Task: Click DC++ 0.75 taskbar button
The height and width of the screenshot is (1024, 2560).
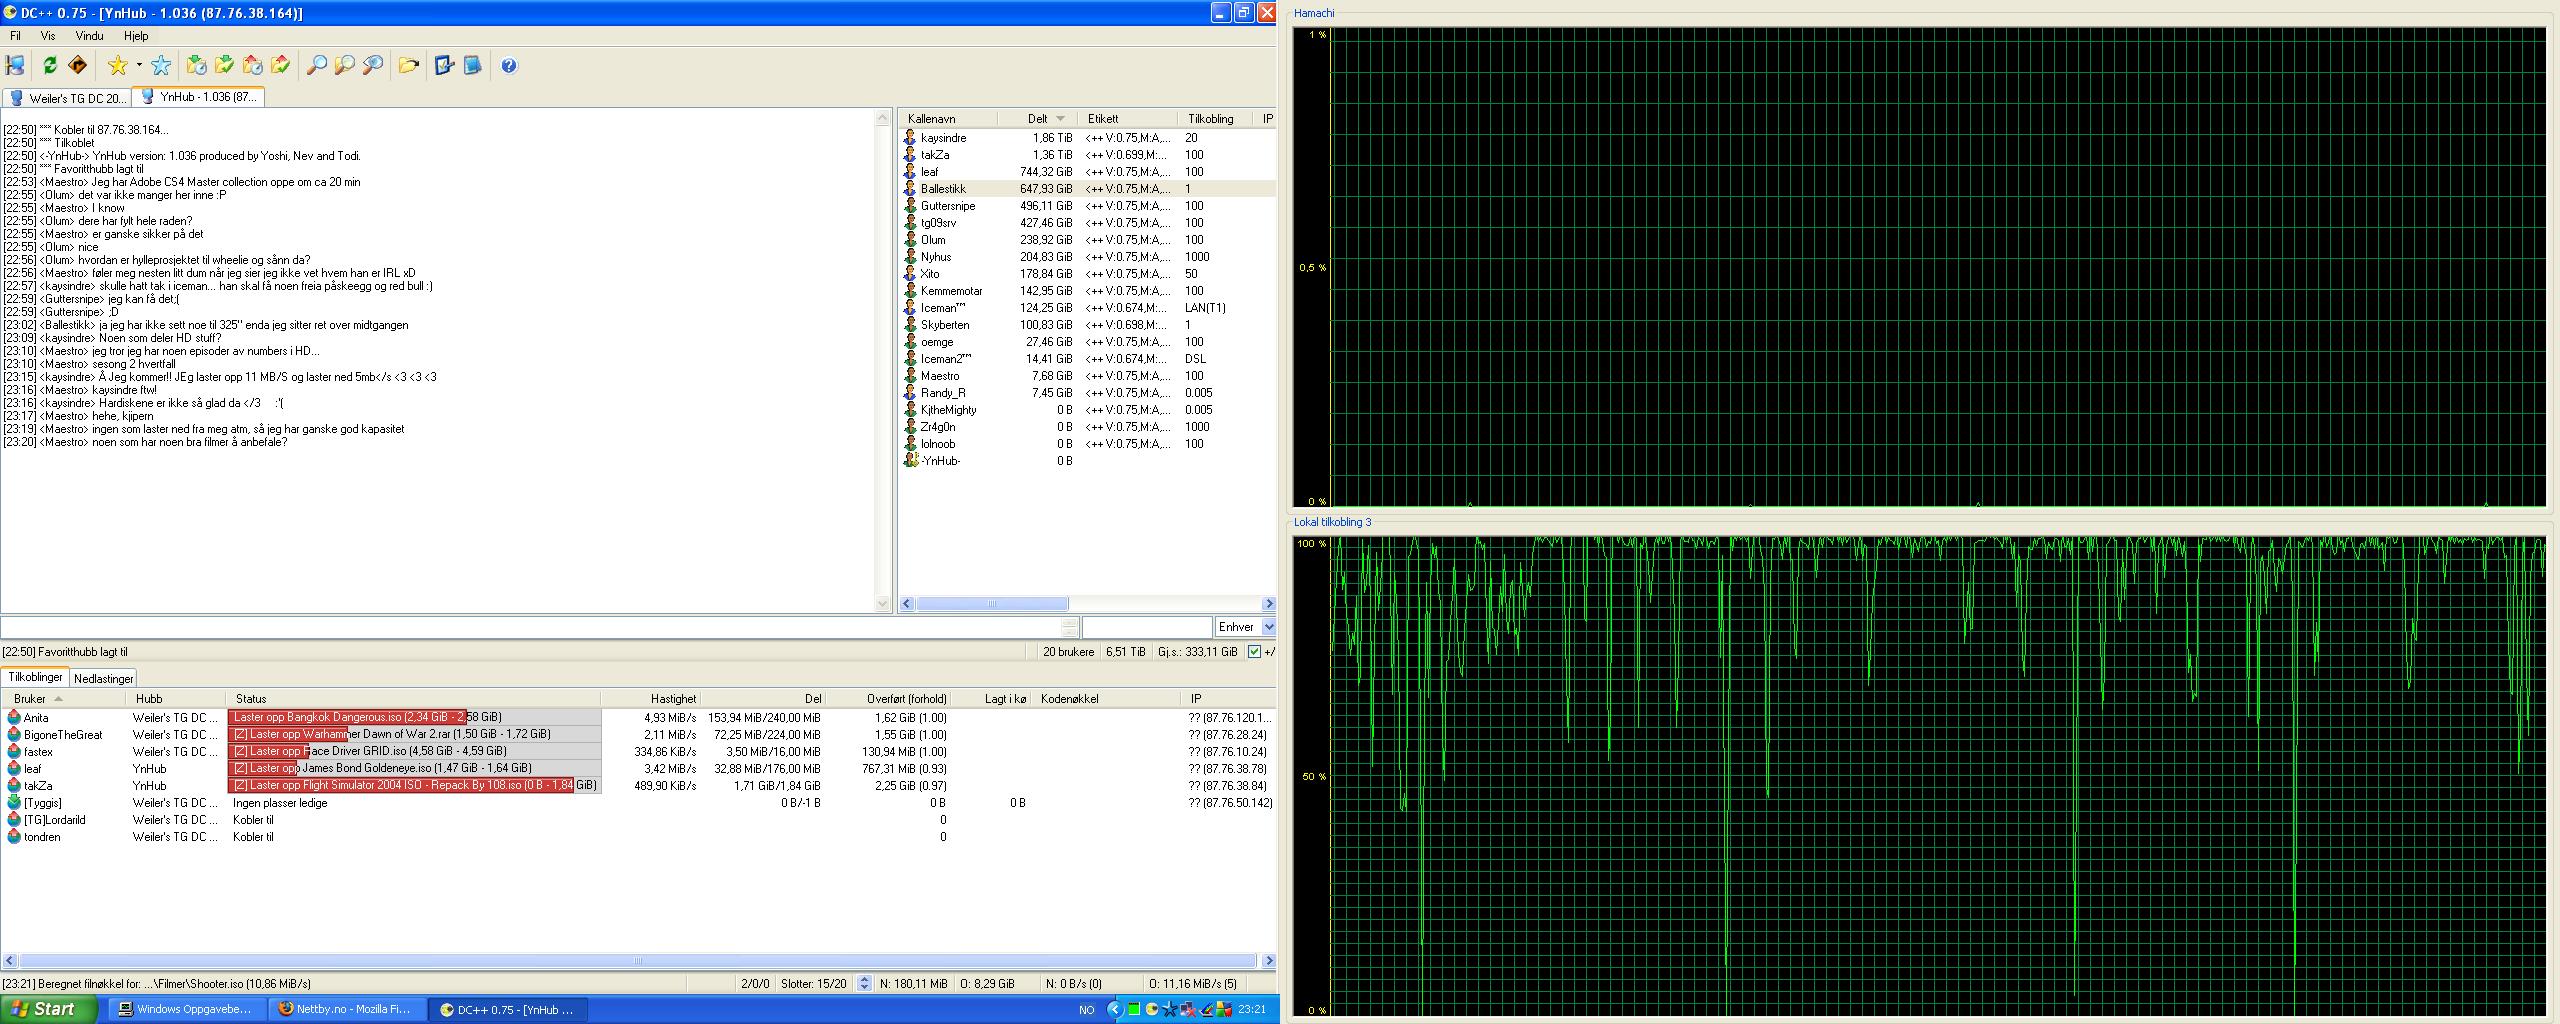Action: (x=509, y=1009)
